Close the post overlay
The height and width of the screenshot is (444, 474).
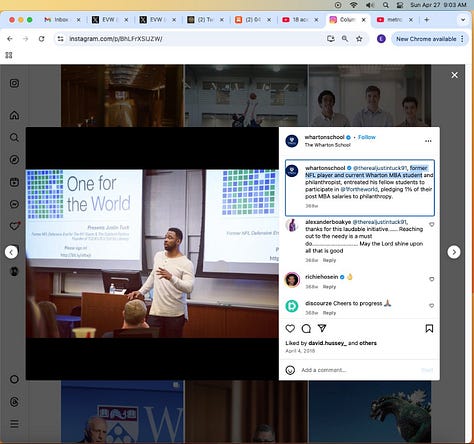454,75
